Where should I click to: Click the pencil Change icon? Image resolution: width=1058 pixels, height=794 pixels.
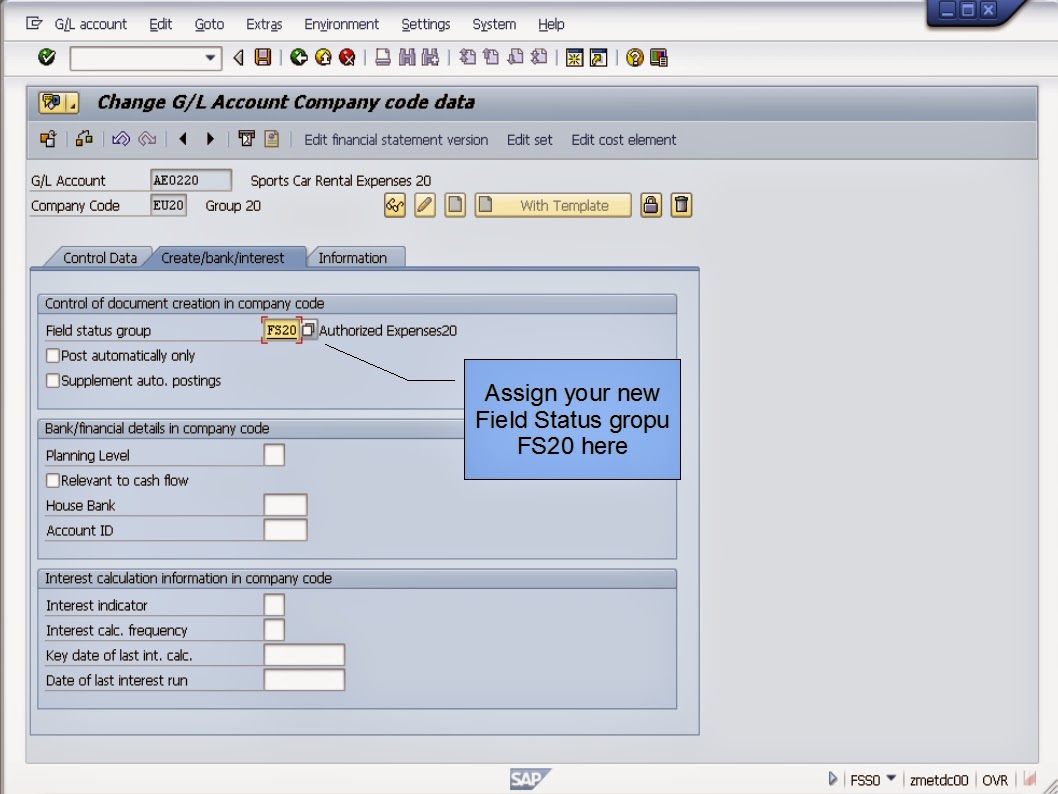[422, 205]
